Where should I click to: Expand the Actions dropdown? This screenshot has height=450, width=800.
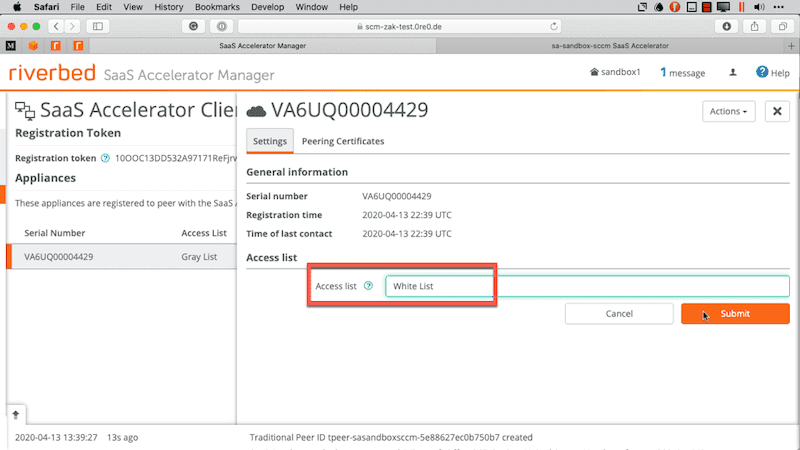pyautogui.click(x=729, y=111)
